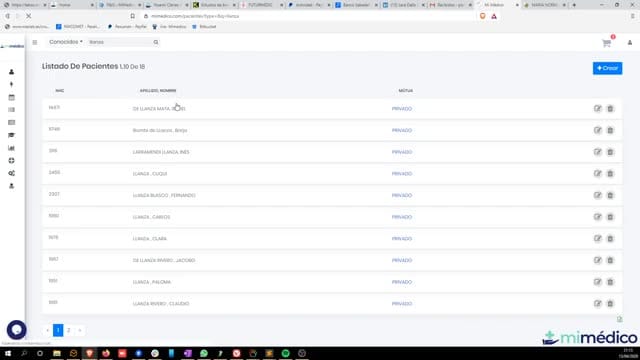Image resolution: width=640 pixels, height=360 pixels.
Task: Open Windows Start menu
Action: [x=8, y=353]
